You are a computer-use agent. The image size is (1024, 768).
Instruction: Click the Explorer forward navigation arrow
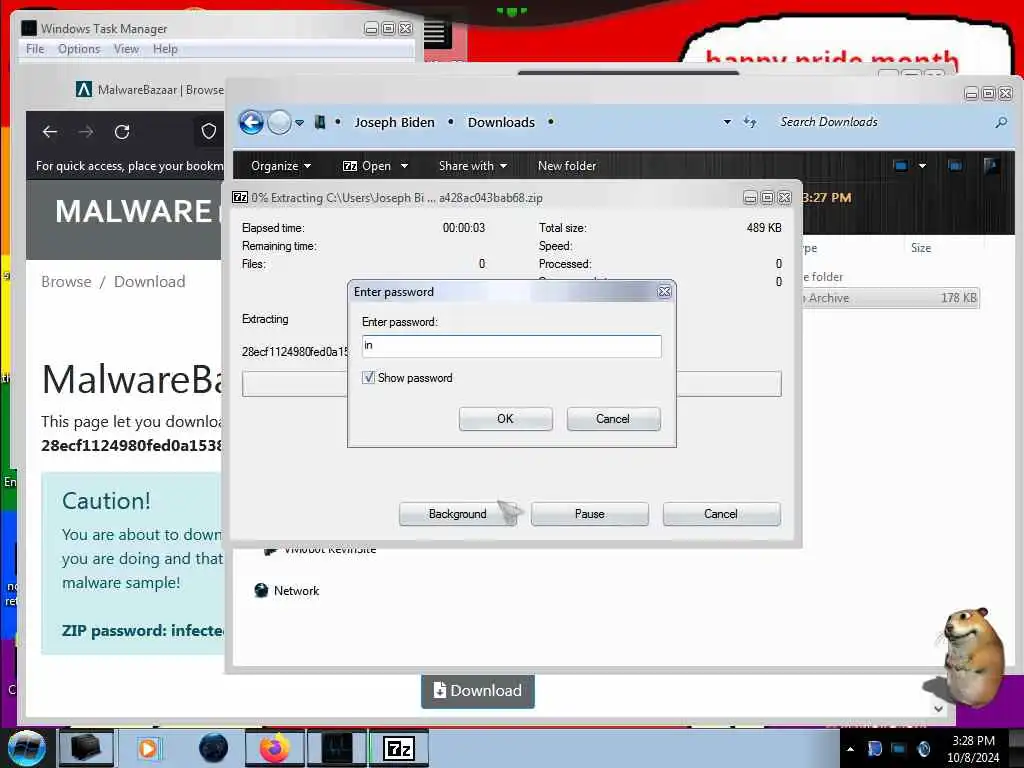[280, 122]
